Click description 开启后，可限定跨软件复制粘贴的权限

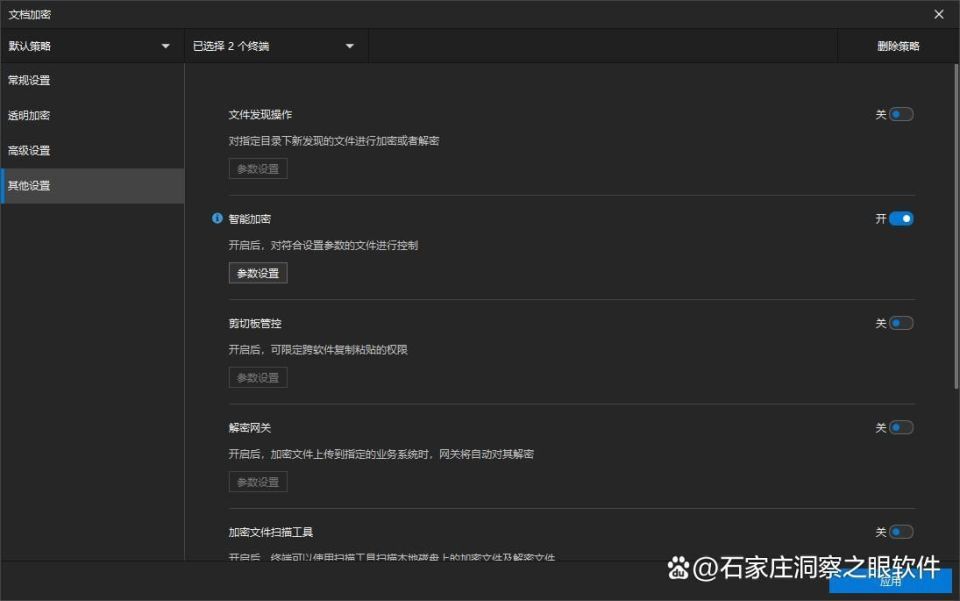318,349
